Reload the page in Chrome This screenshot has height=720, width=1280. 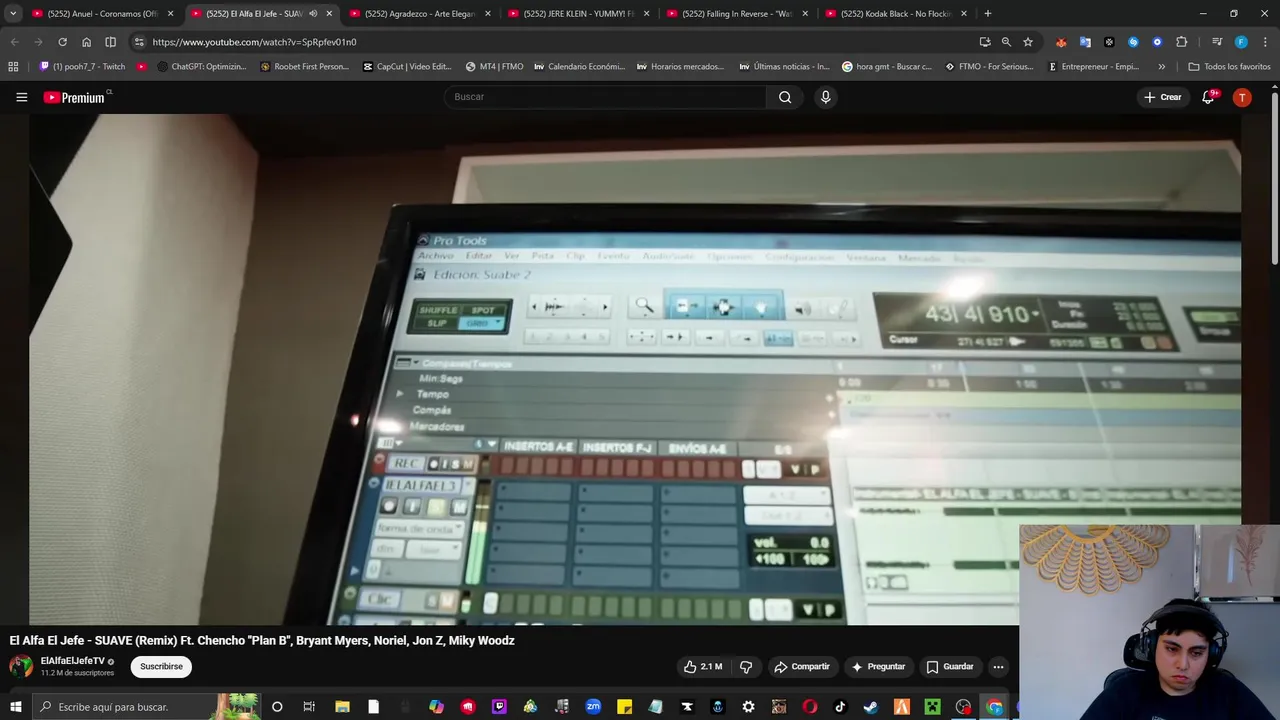[62, 42]
